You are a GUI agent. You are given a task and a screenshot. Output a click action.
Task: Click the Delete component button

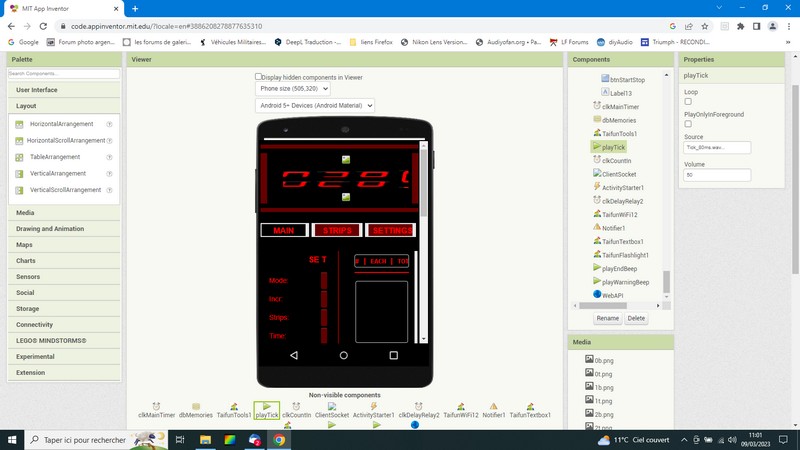point(636,318)
